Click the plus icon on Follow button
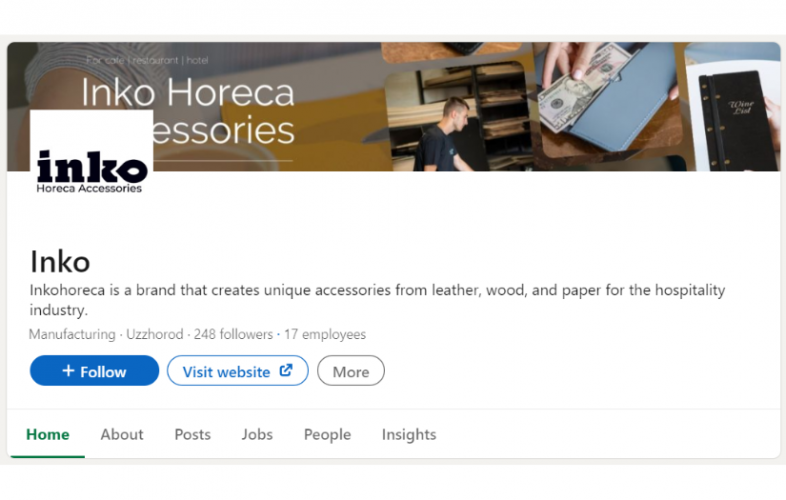Viewport: 786px width, 500px height. [x=69, y=370]
